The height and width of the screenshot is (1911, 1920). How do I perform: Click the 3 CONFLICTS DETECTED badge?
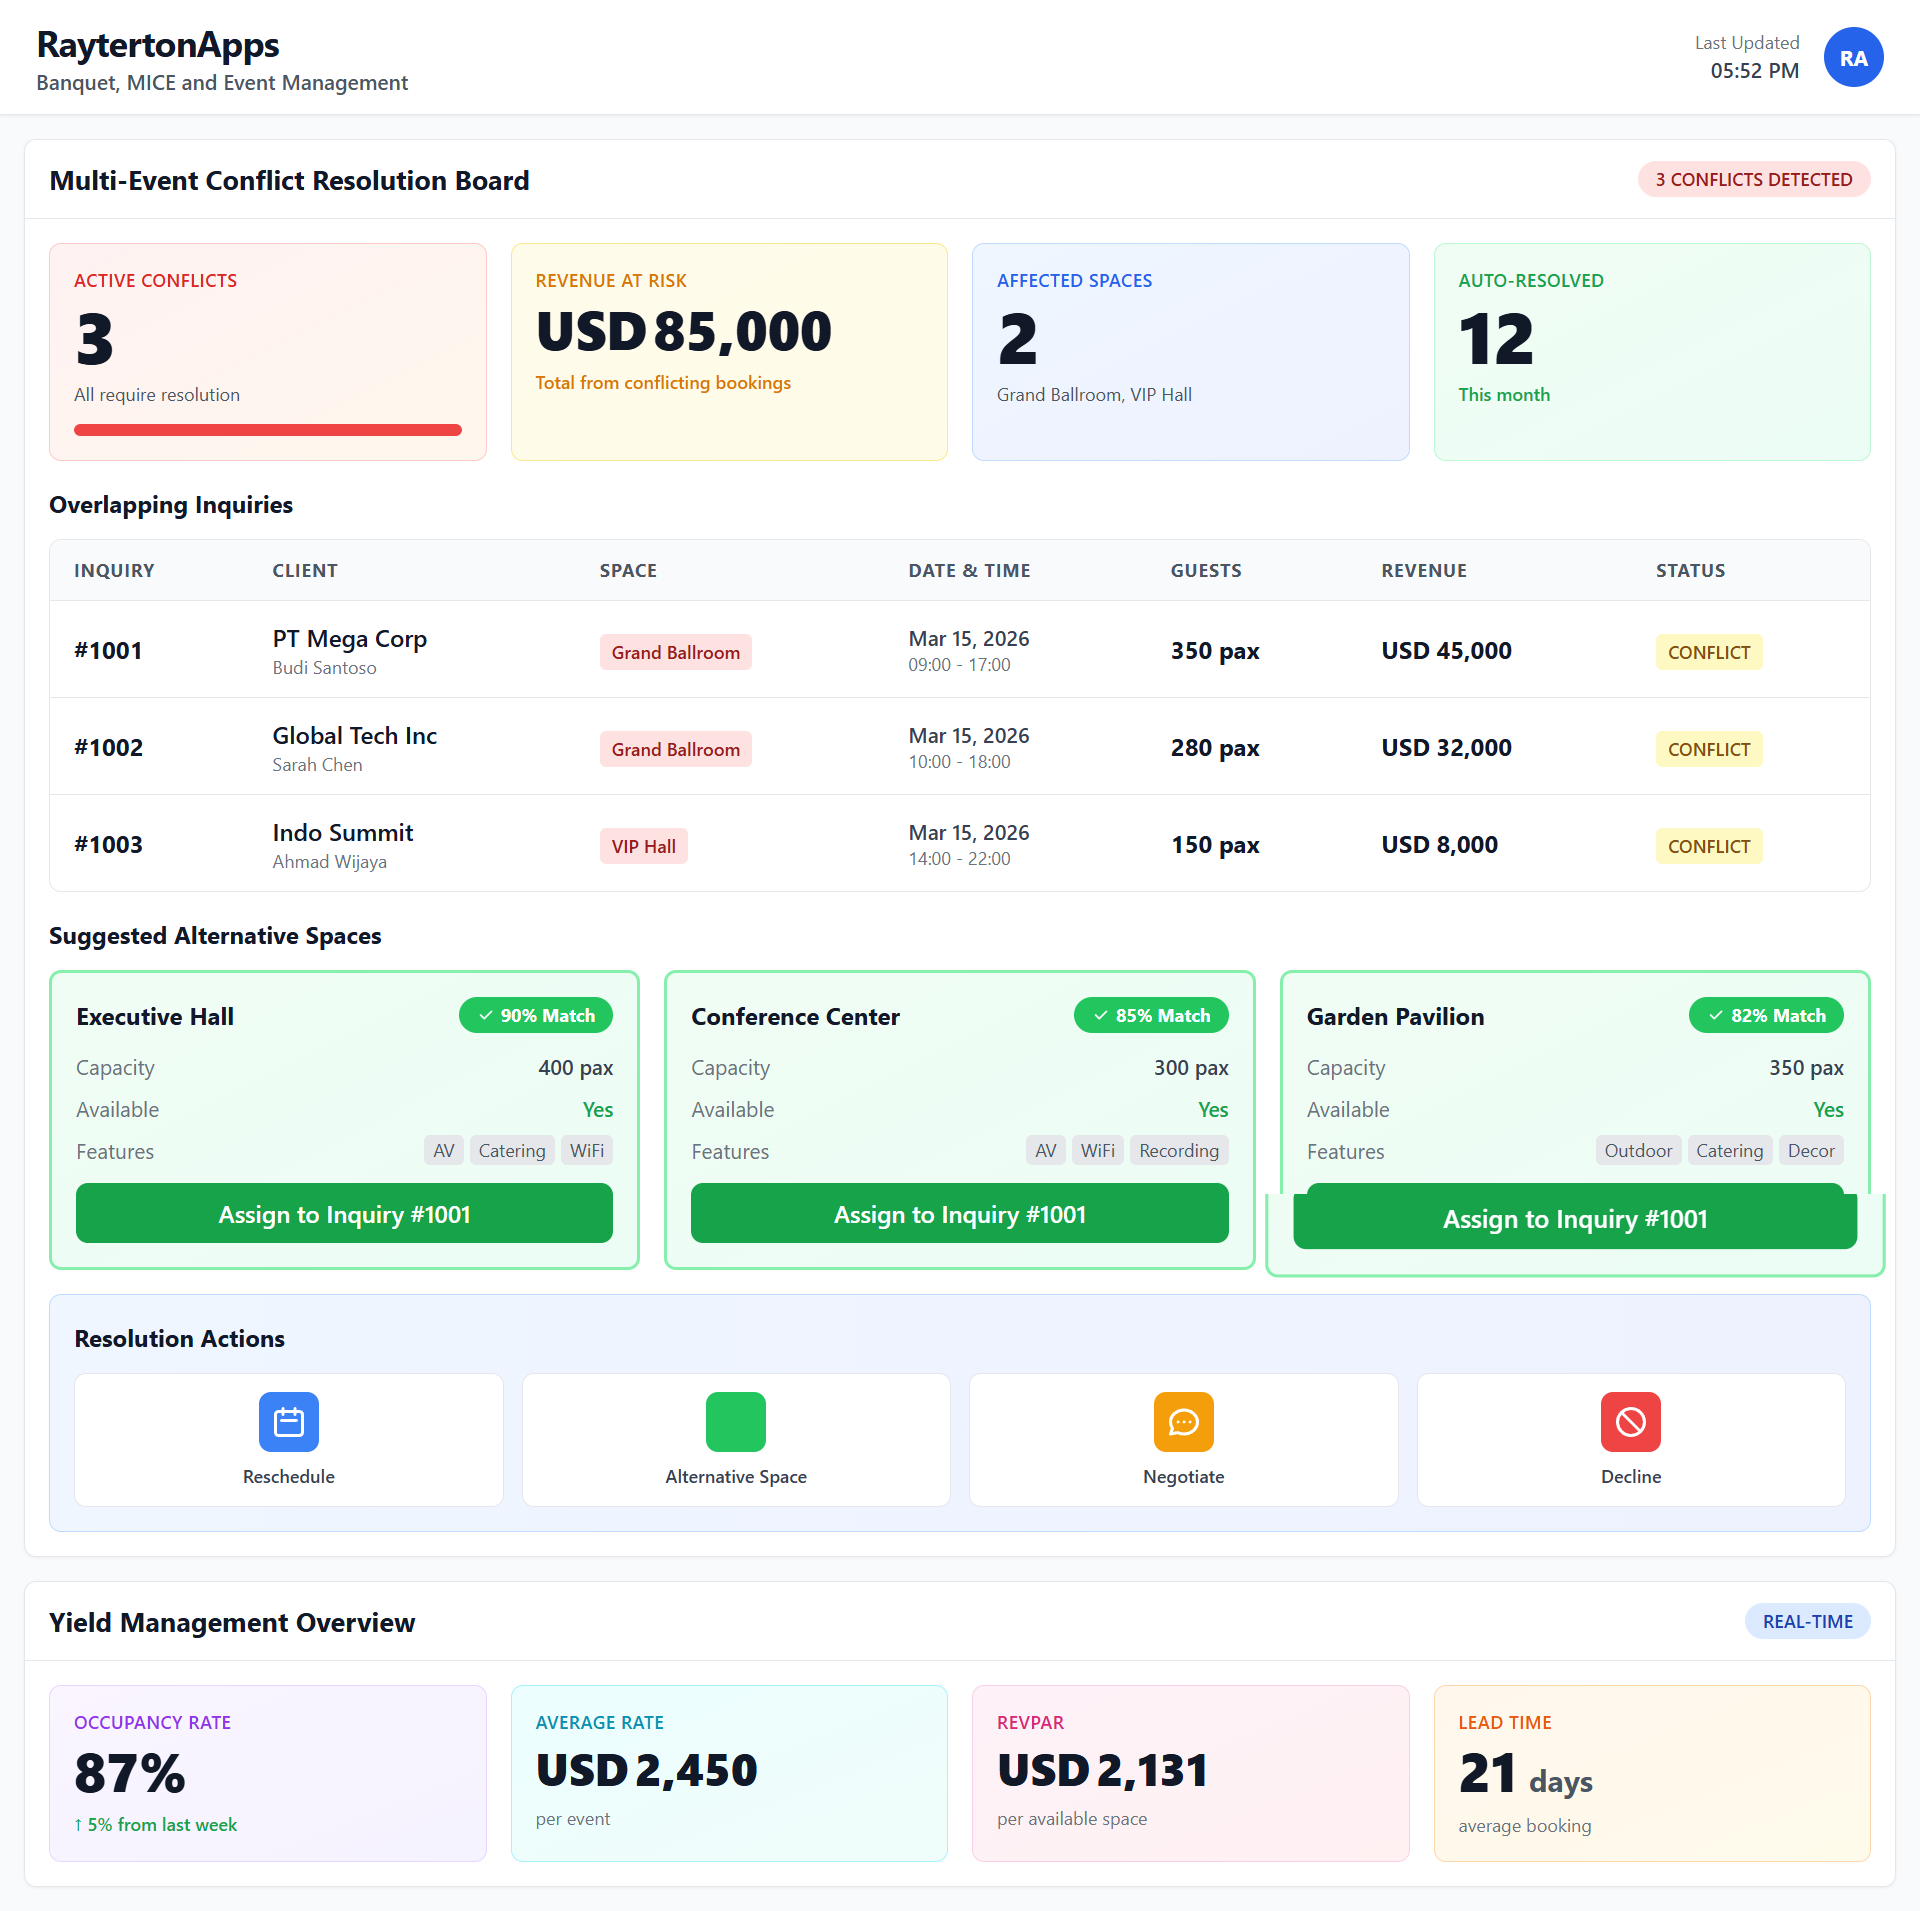point(1753,179)
